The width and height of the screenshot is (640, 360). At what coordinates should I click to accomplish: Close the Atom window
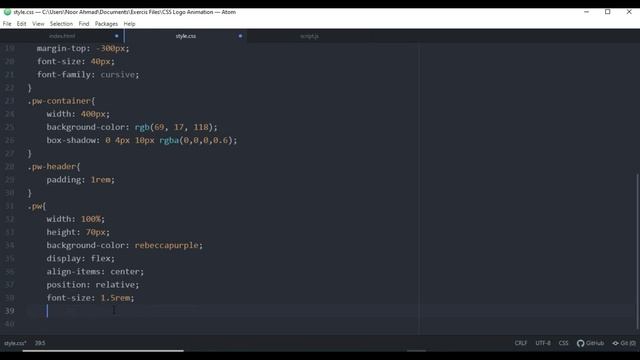[x=629, y=12]
